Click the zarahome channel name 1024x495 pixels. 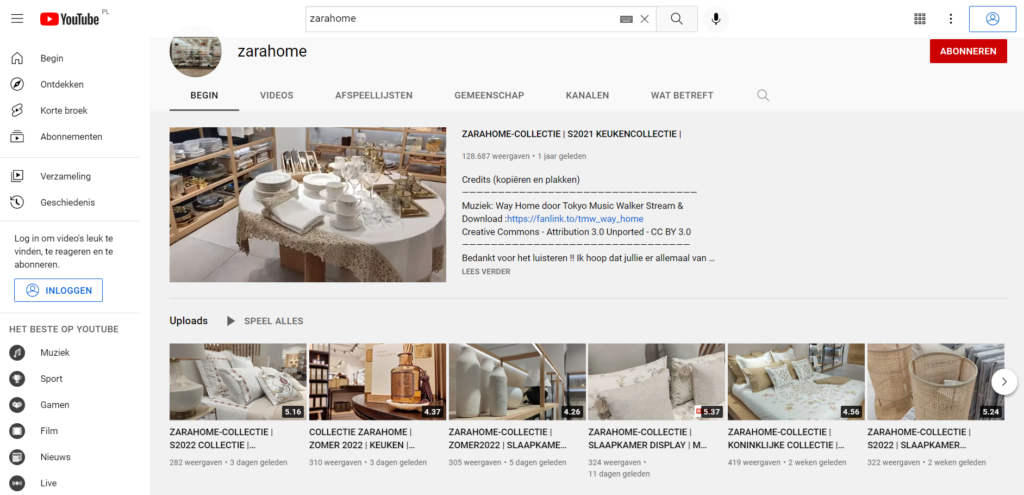(x=272, y=51)
